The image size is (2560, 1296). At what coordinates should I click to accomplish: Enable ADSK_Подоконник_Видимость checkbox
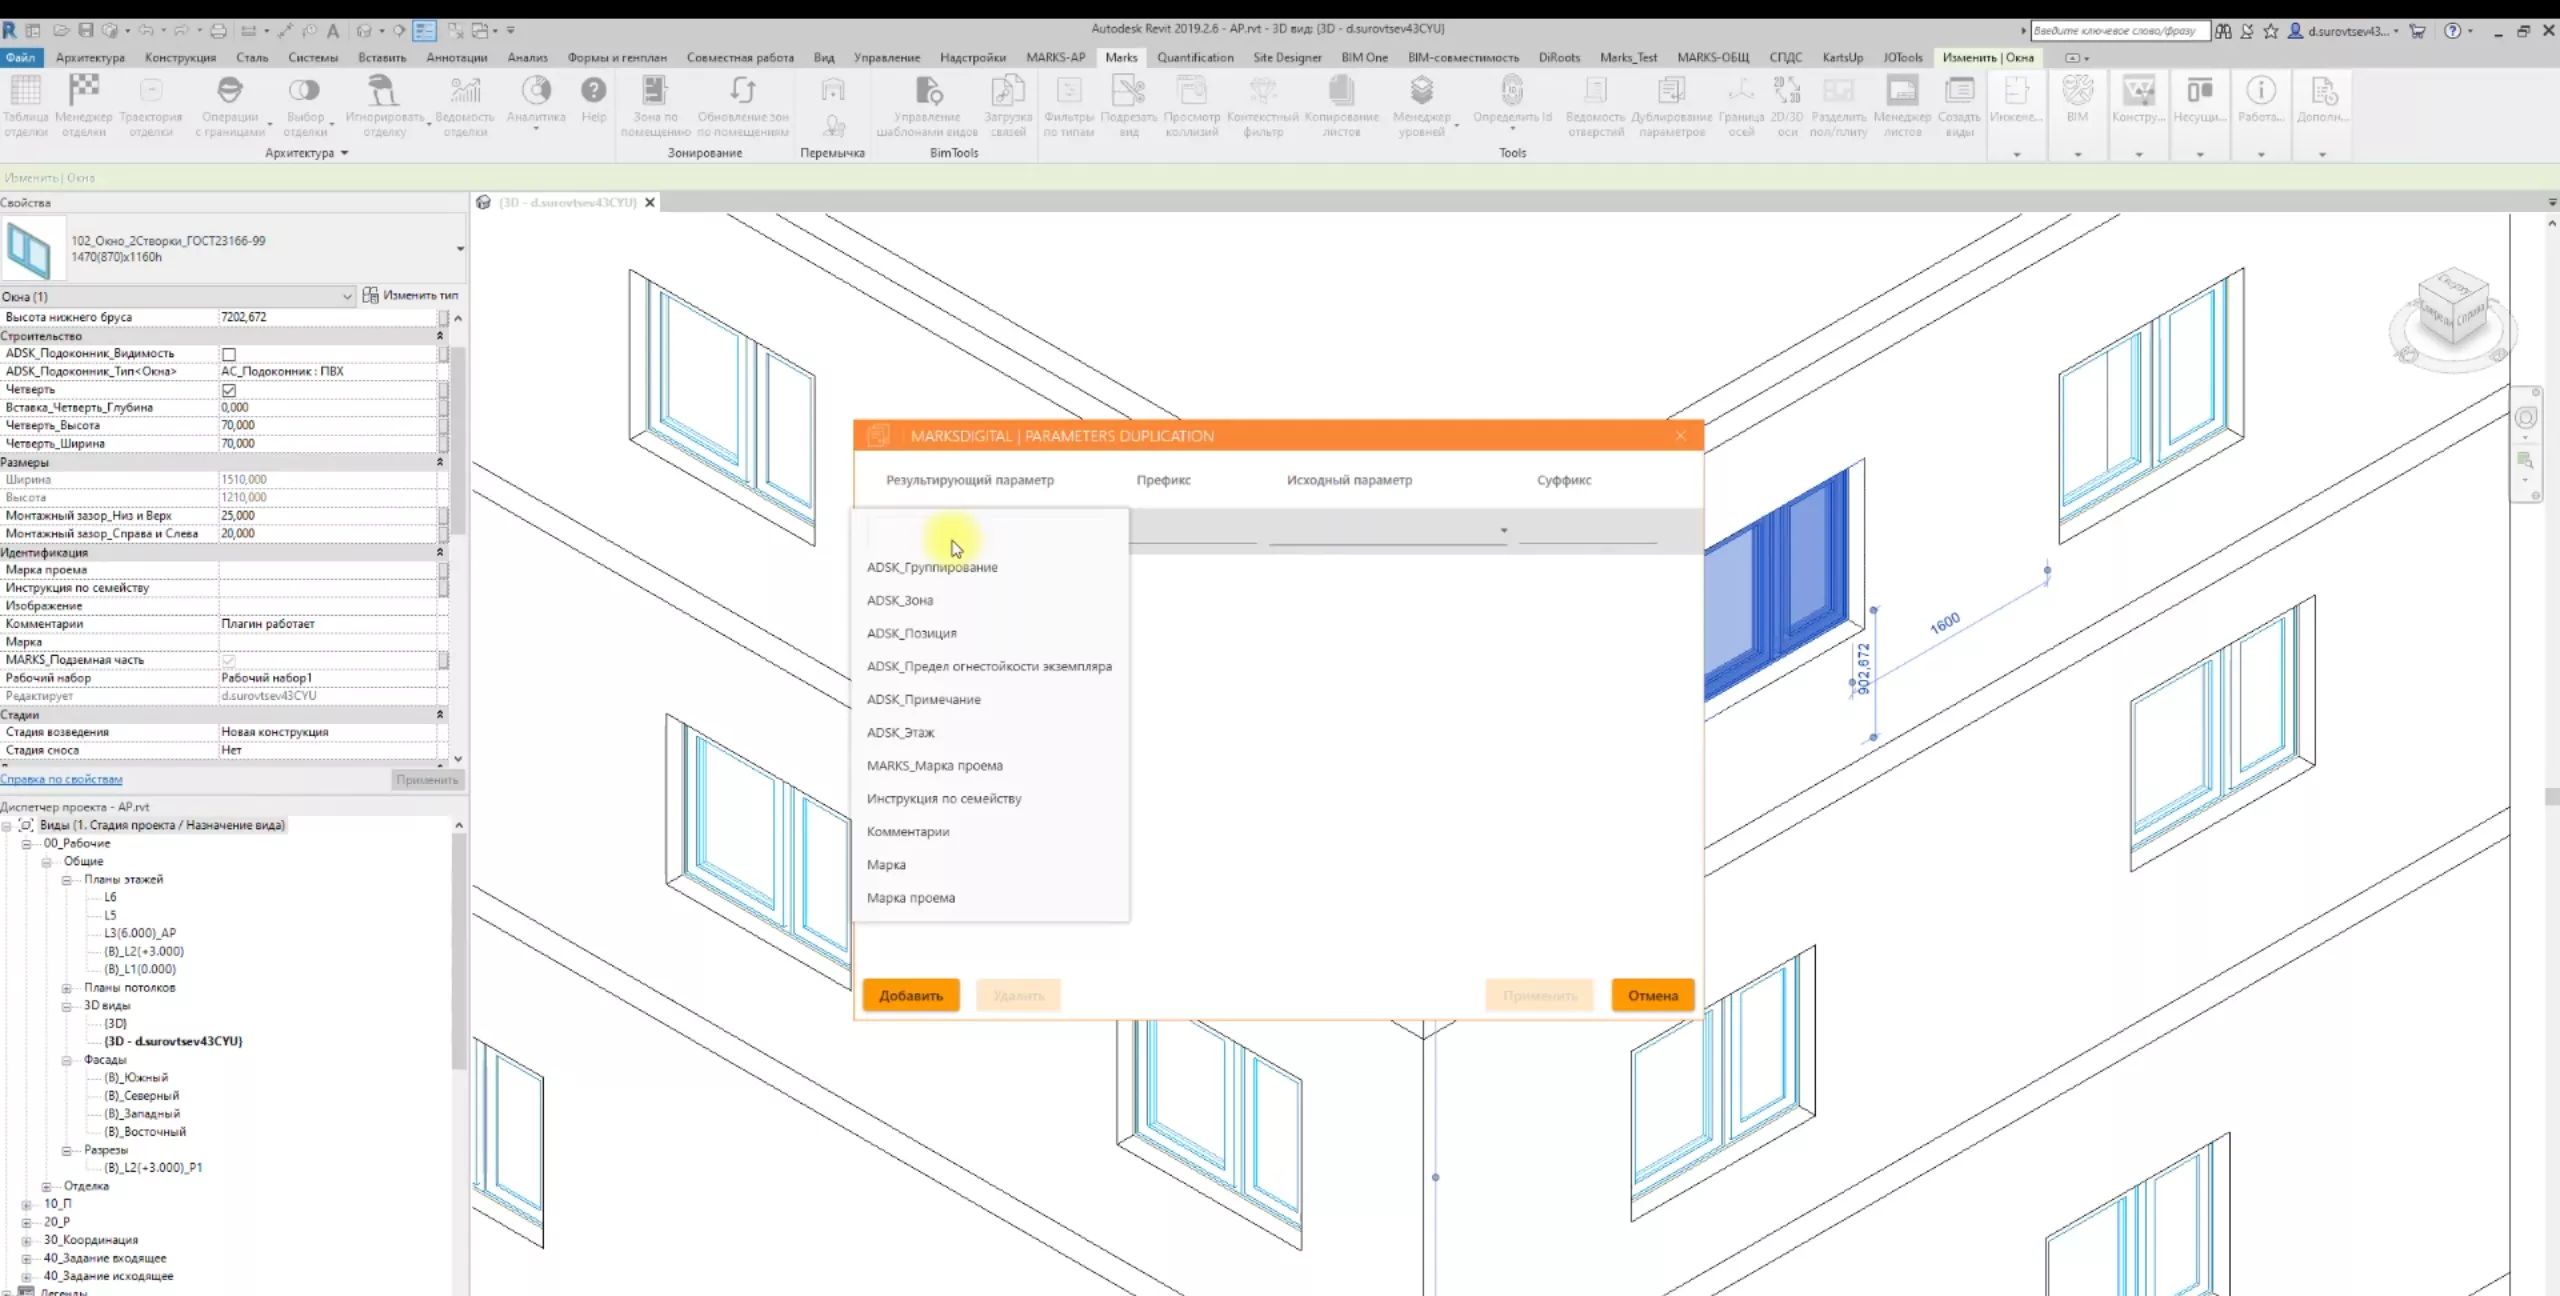click(229, 354)
